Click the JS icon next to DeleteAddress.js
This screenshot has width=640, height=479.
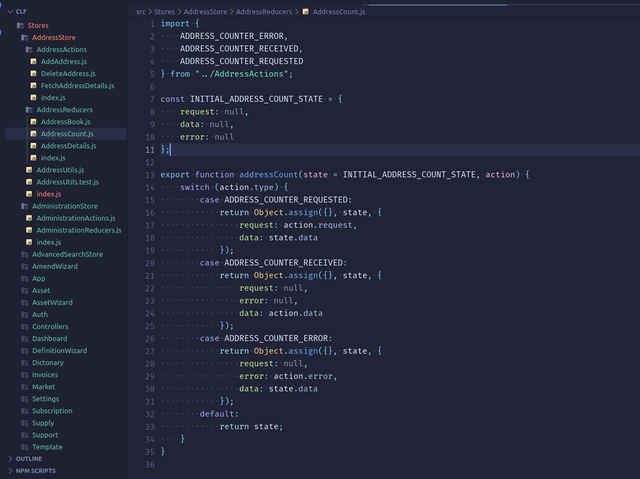[34, 74]
